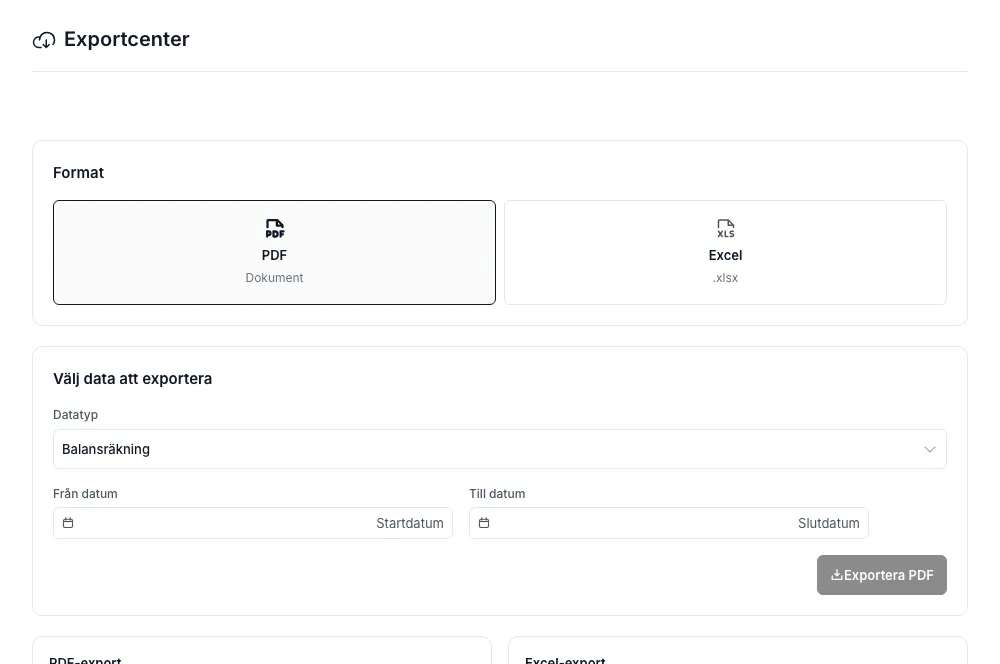The width and height of the screenshot is (1000, 664).
Task: Select the PDF Dokument format card
Action: point(274,253)
